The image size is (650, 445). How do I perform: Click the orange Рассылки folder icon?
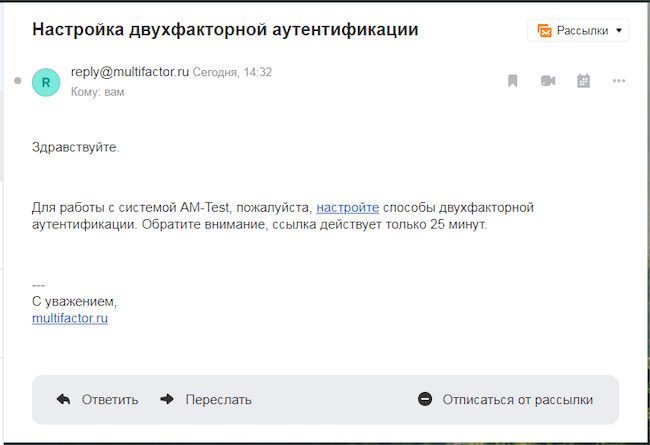pyautogui.click(x=545, y=31)
